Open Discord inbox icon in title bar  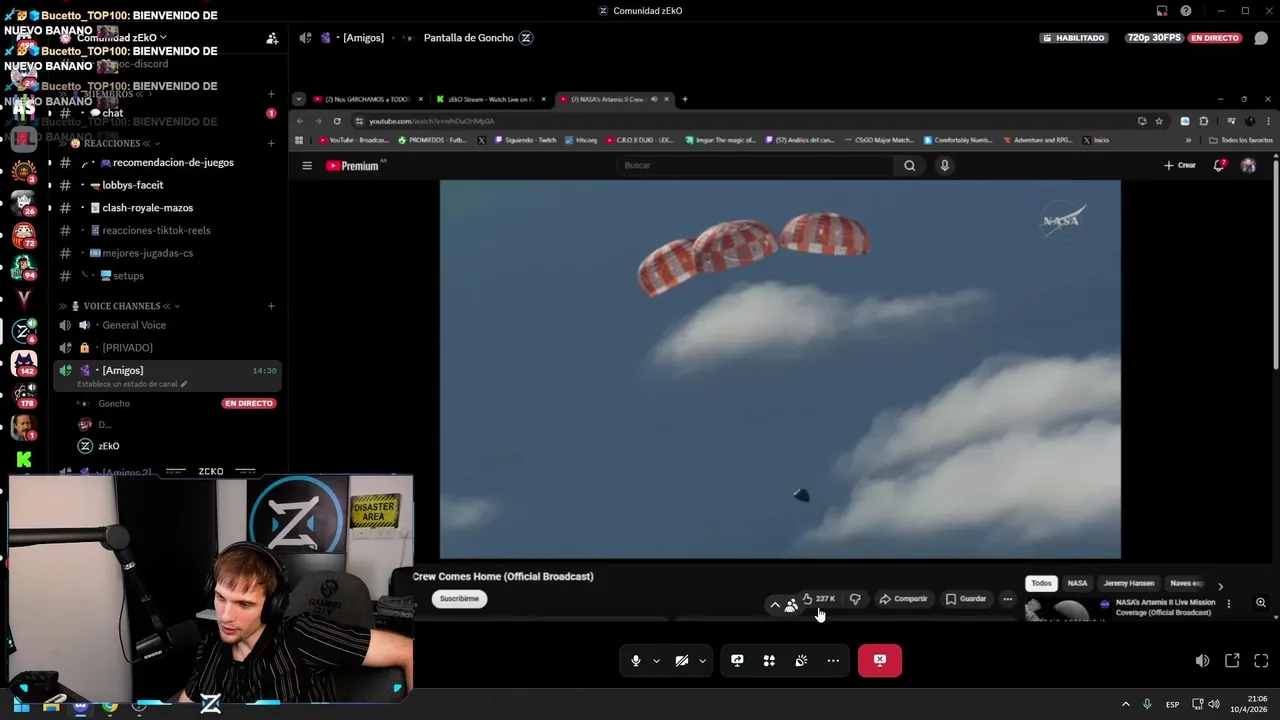click(1162, 11)
